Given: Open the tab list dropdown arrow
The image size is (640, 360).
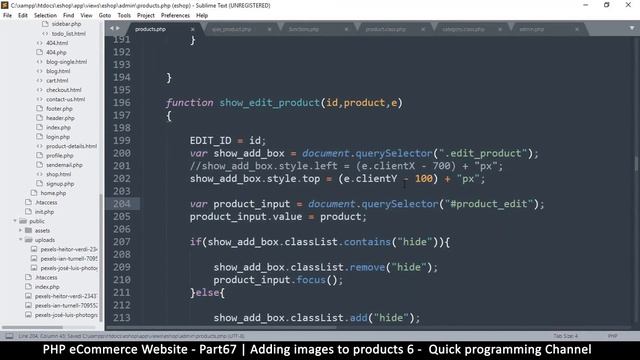Looking at the screenshot, I should 632,28.
